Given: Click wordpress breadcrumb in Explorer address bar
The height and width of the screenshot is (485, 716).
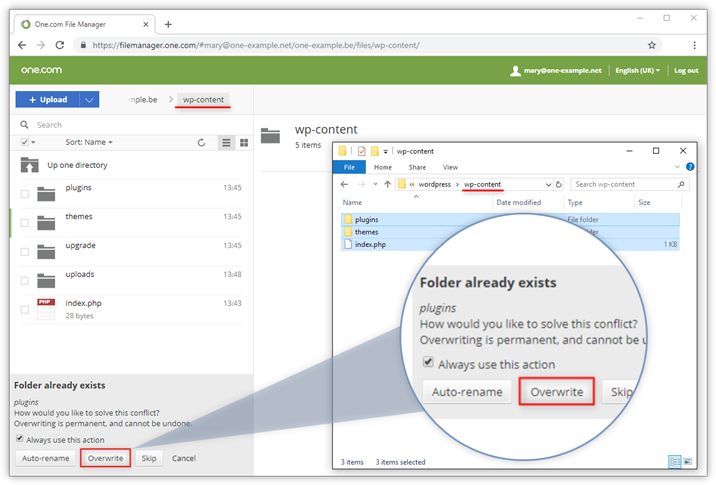Looking at the screenshot, I should click(x=434, y=185).
